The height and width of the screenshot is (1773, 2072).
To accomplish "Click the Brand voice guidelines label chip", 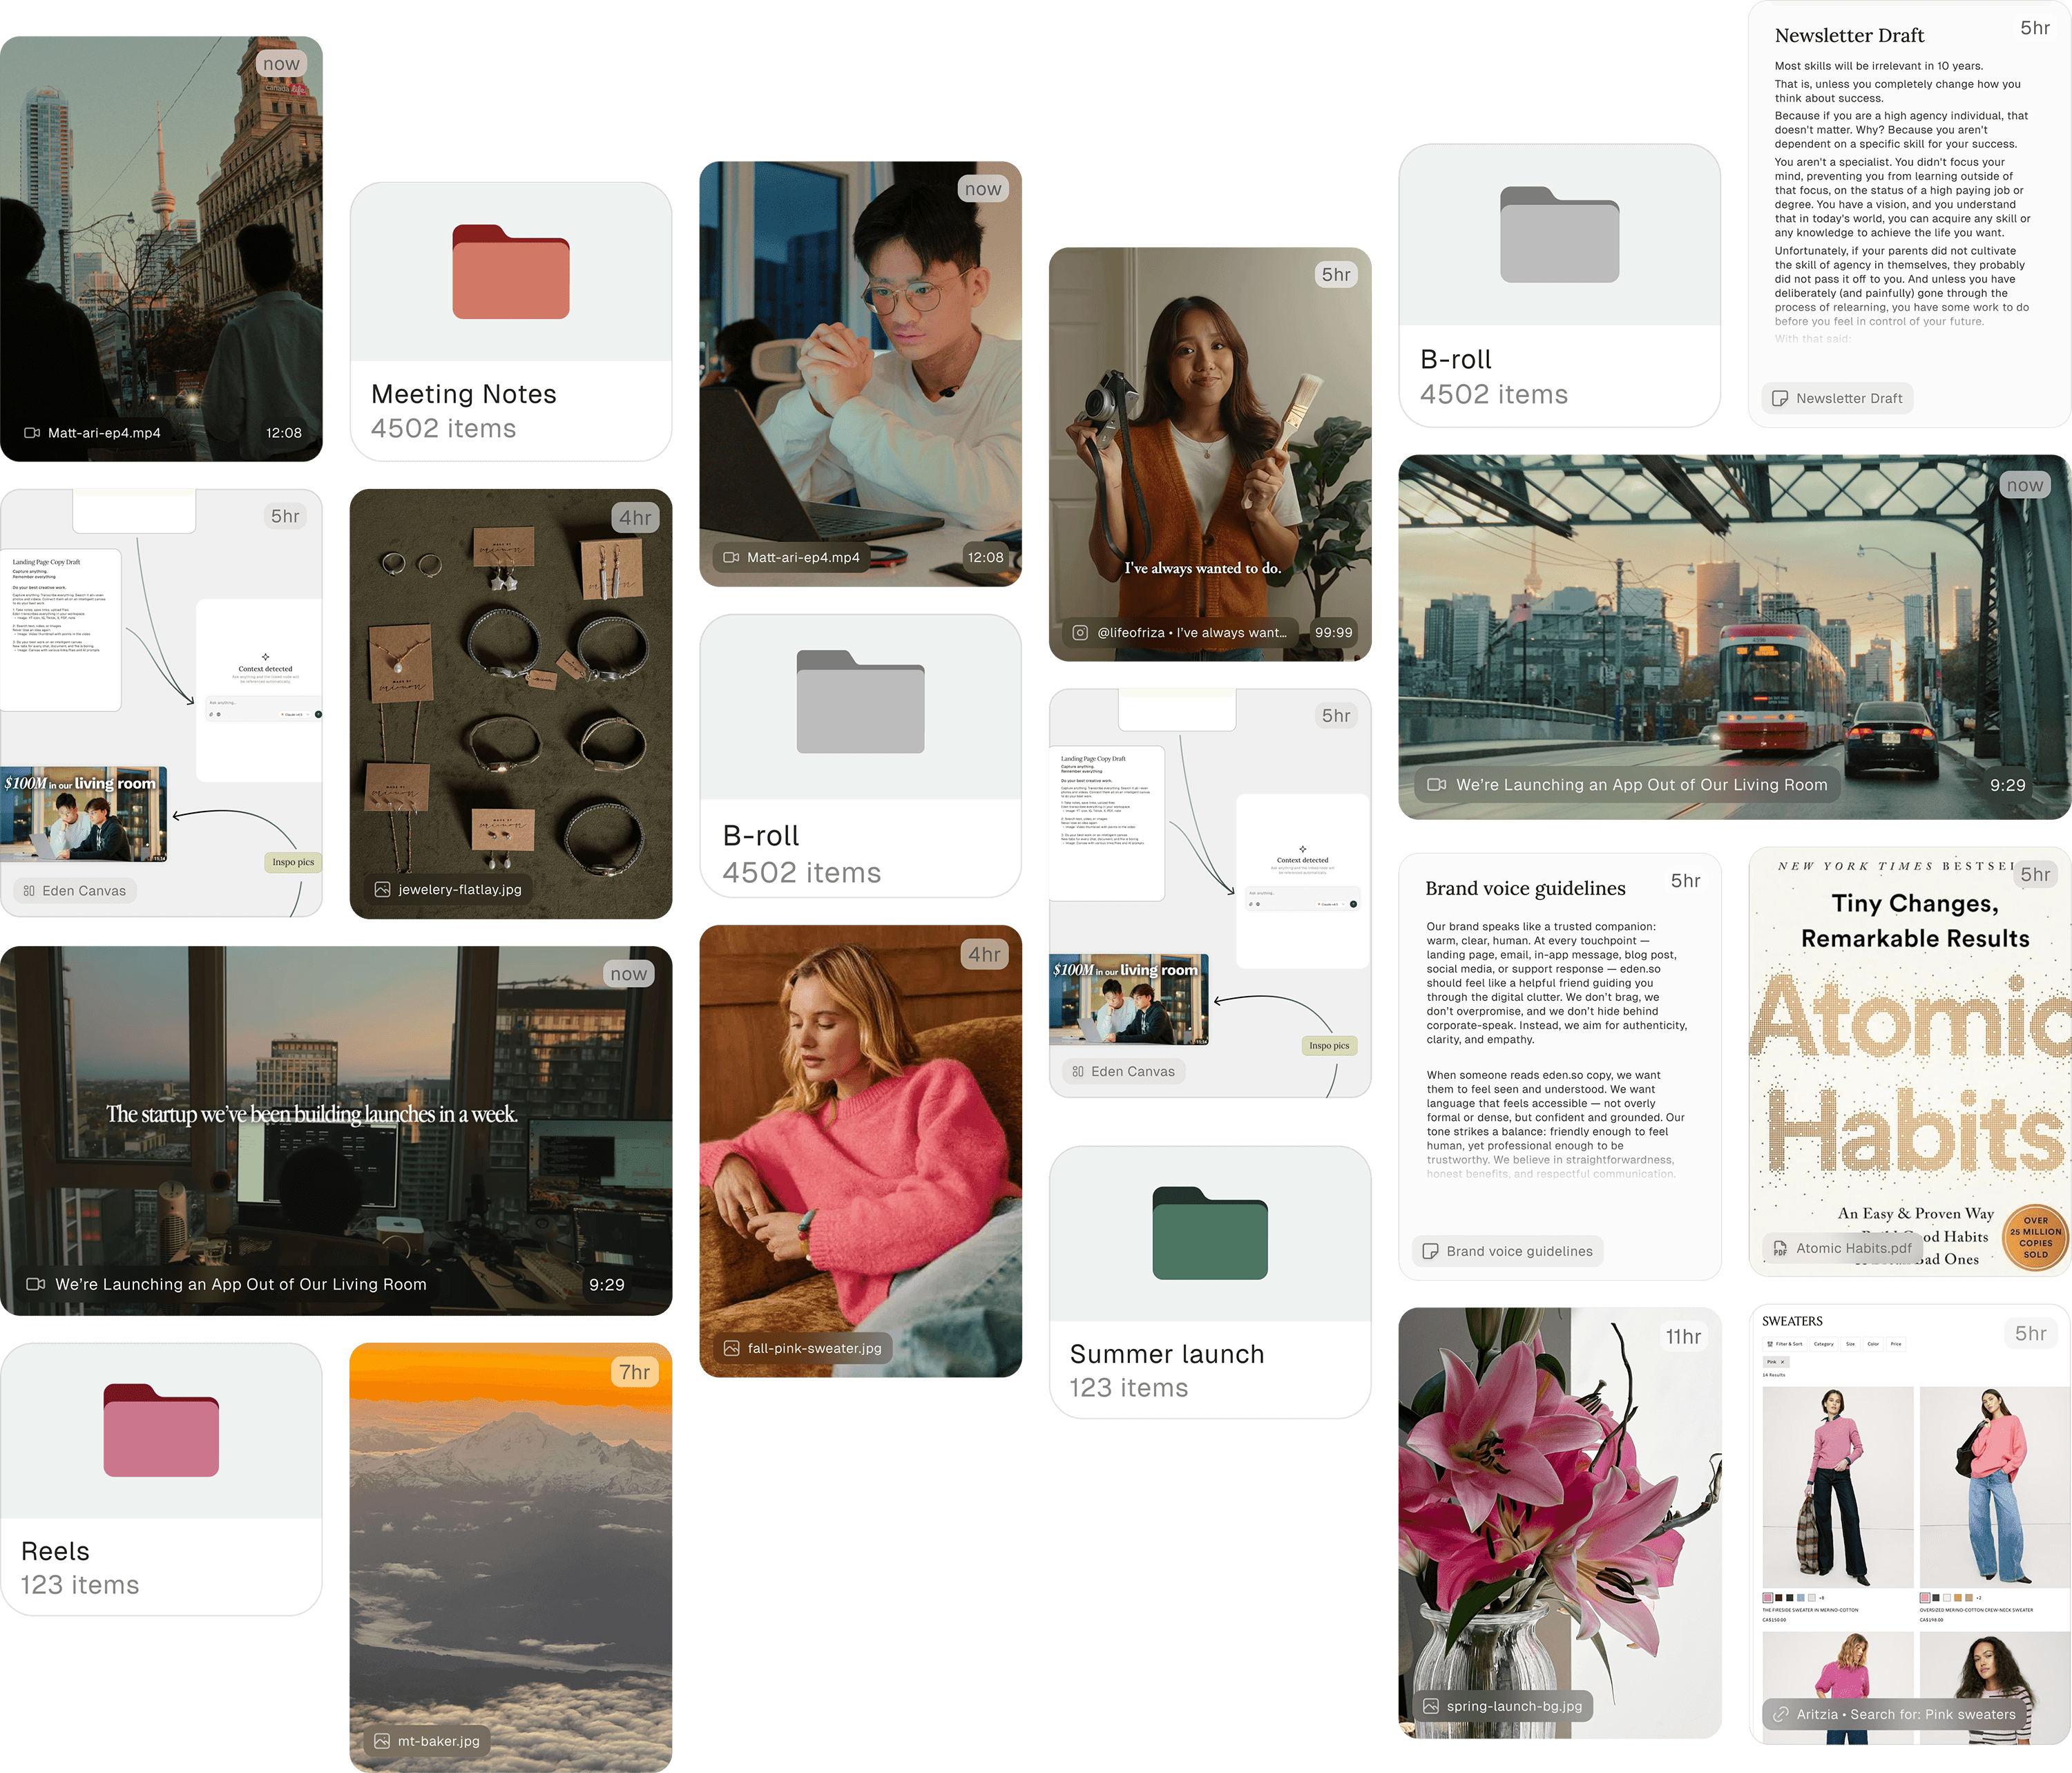I will coord(1507,1252).
